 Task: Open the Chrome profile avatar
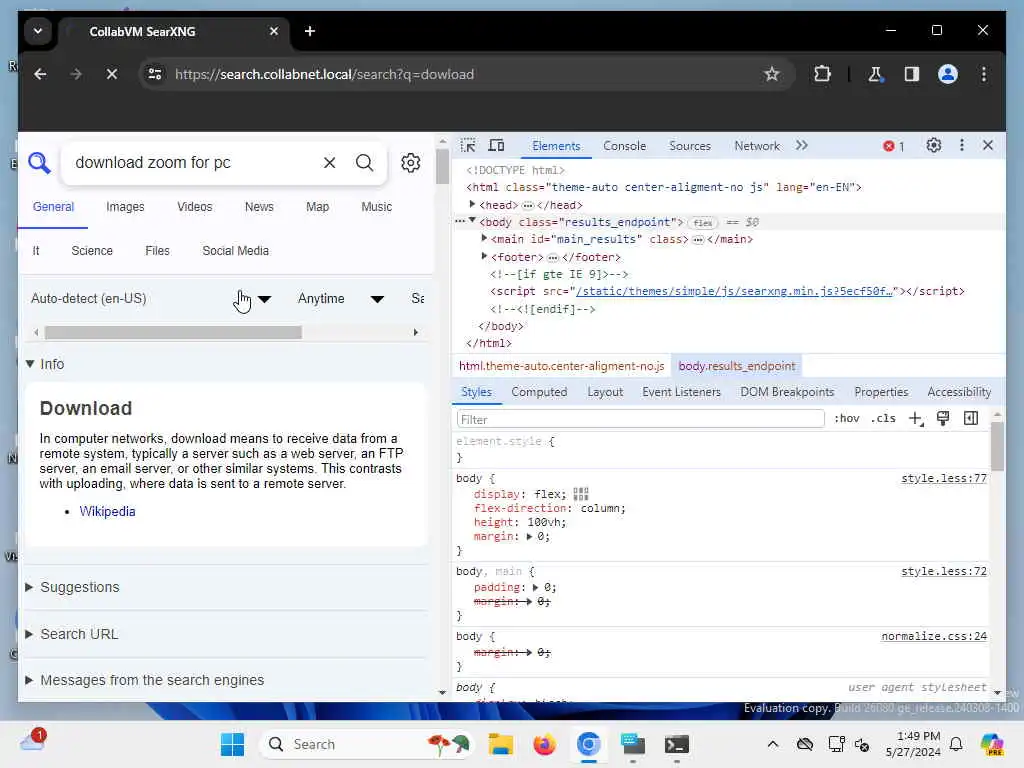point(948,74)
